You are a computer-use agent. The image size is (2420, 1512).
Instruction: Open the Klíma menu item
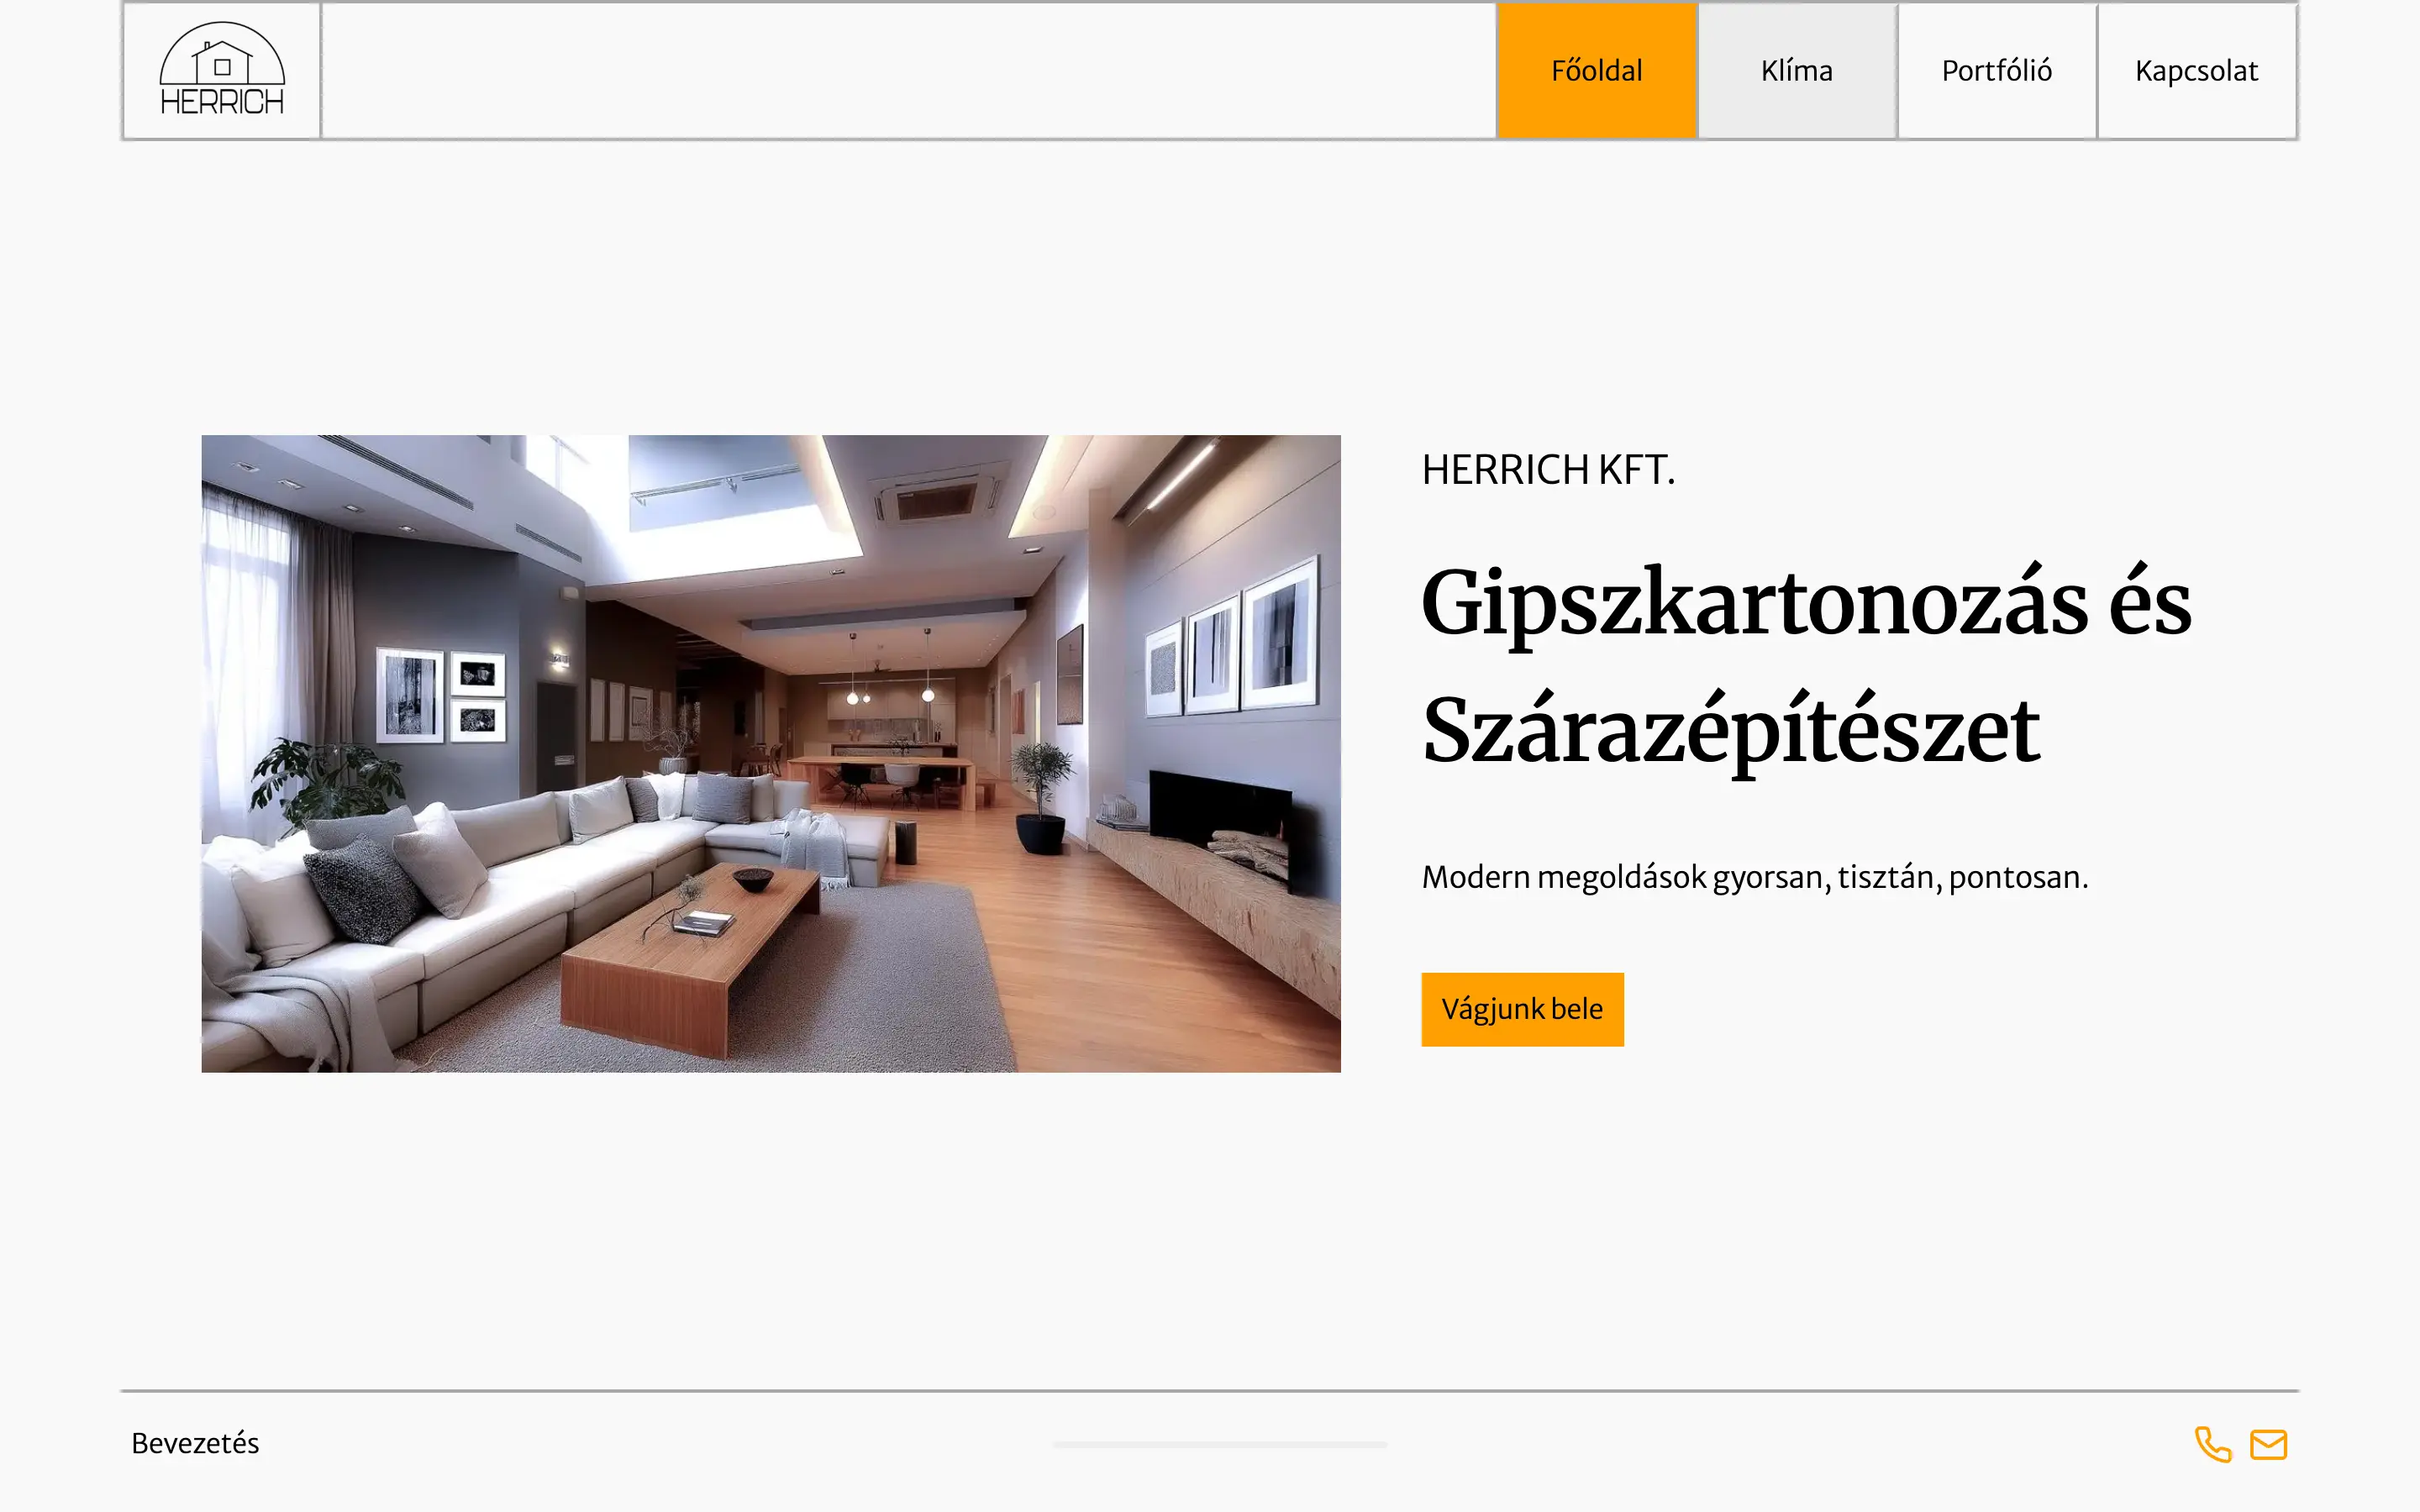point(1797,71)
